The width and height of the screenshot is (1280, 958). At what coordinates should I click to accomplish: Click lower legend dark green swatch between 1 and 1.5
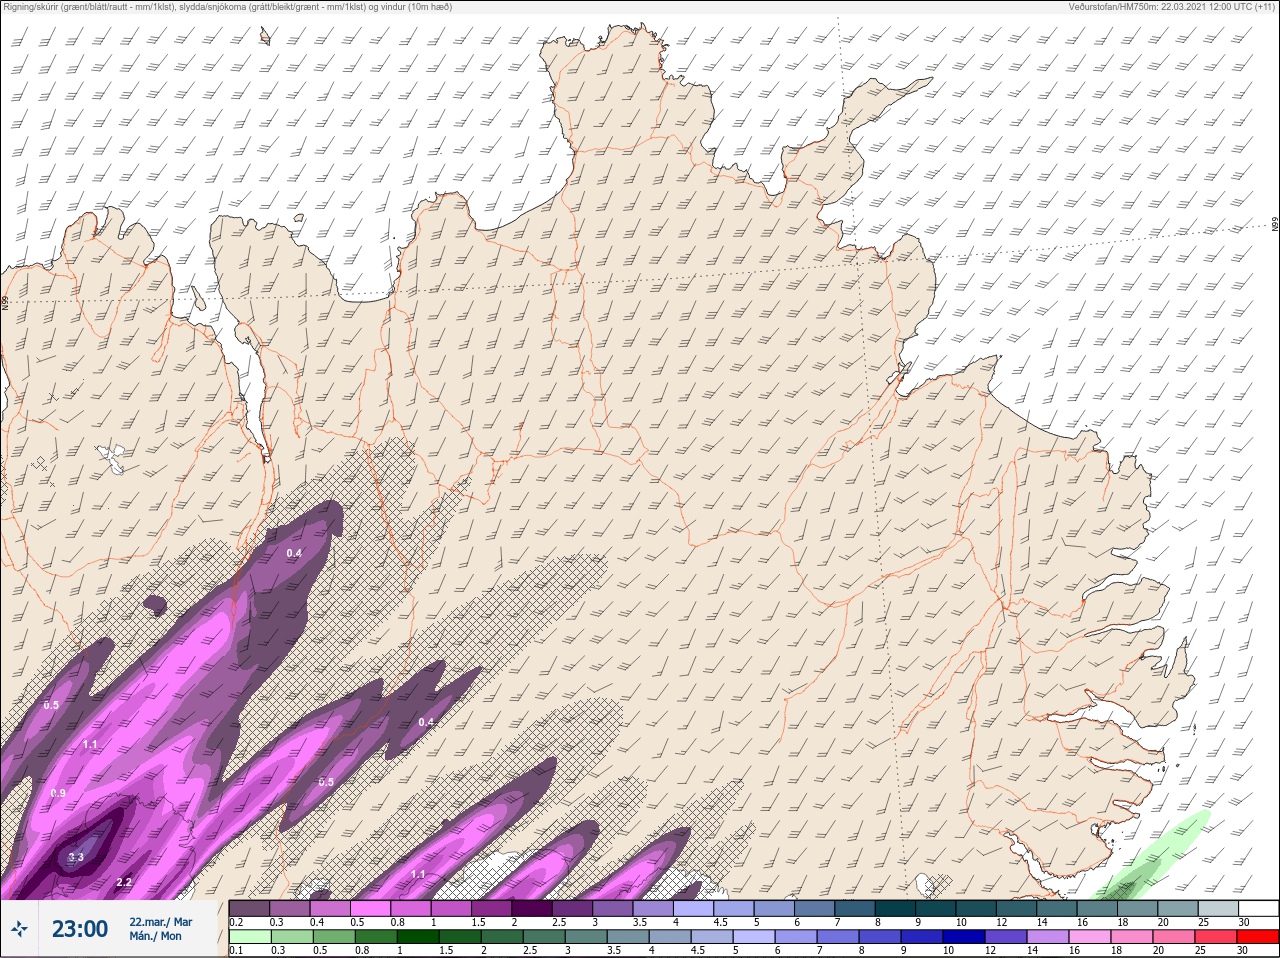click(417, 937)
